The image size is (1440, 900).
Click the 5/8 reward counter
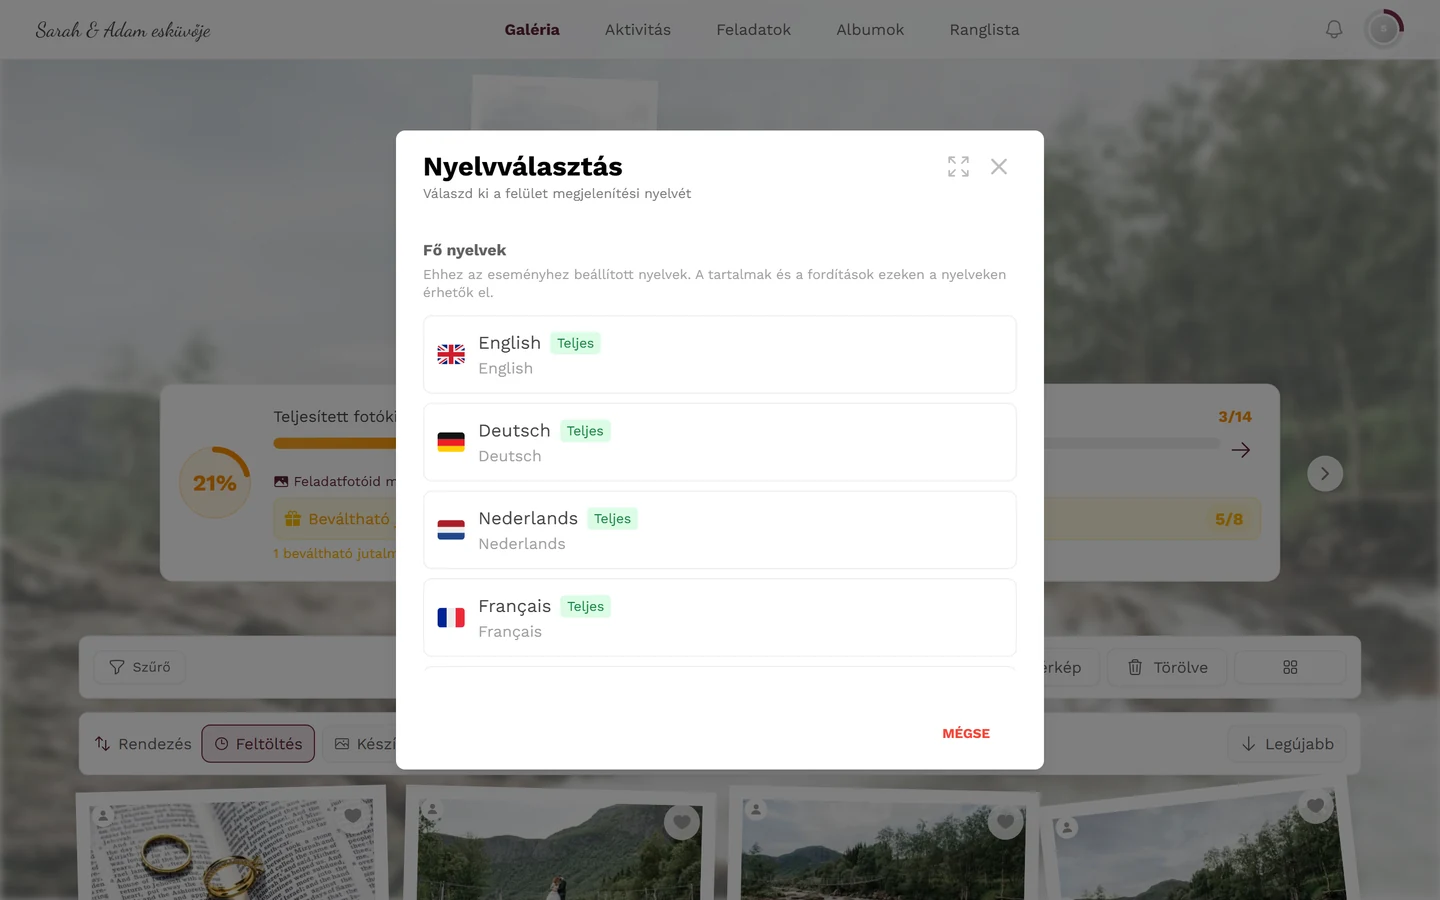[1229, 519]
